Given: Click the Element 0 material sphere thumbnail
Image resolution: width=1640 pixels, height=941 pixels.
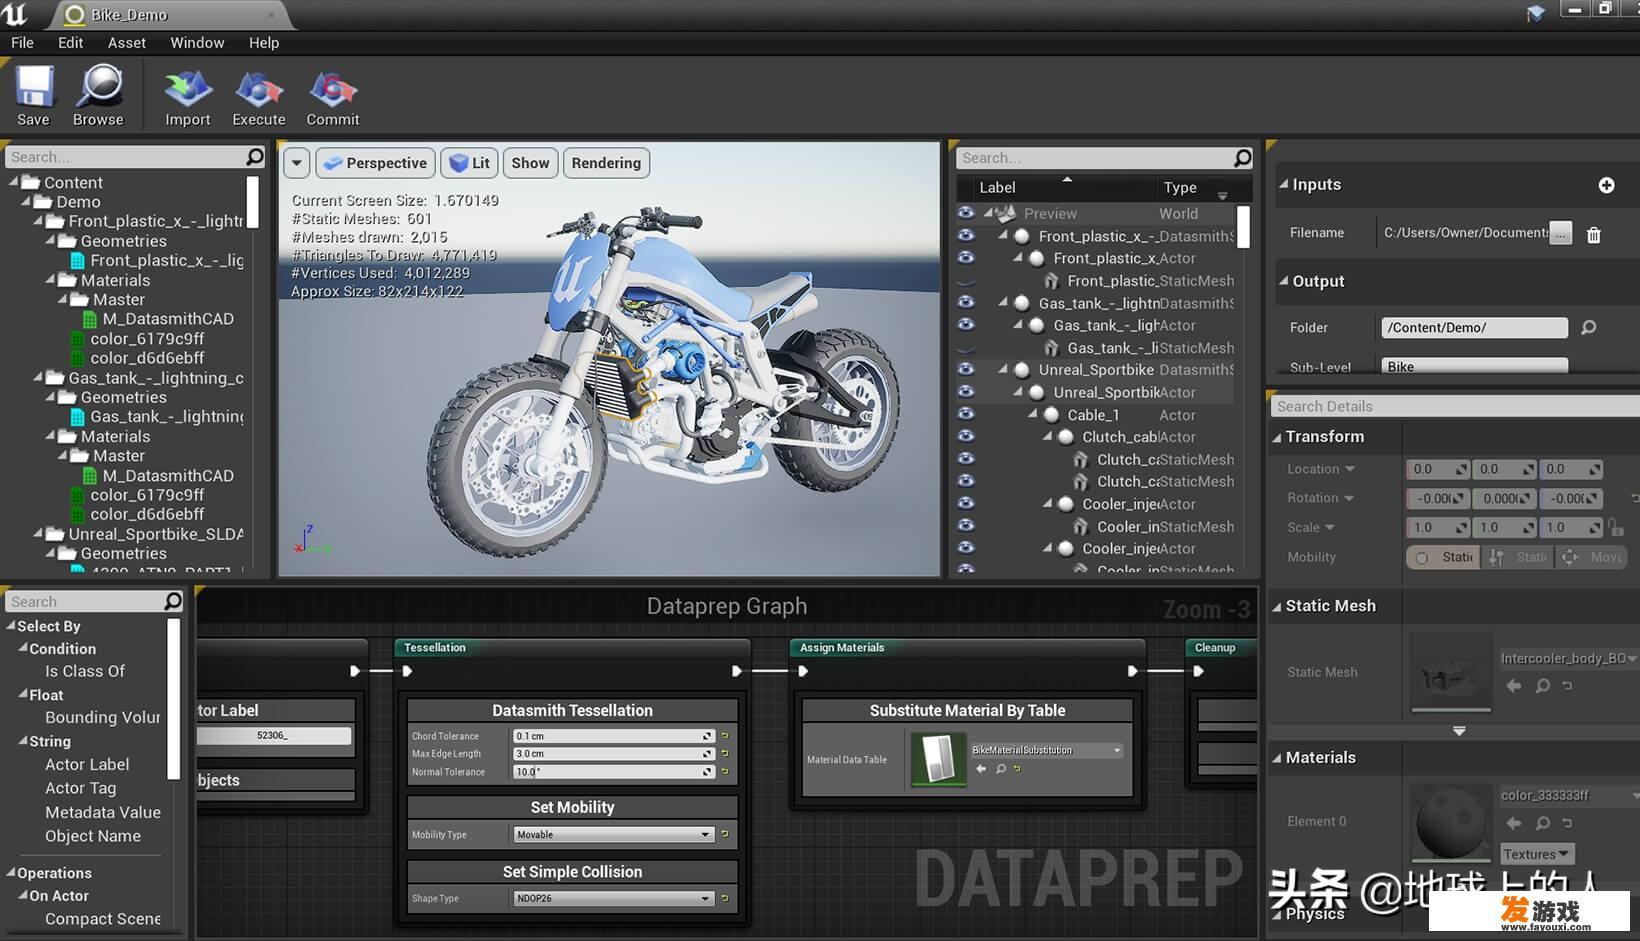Looking at the screenshot, I should click(1452, 823).
